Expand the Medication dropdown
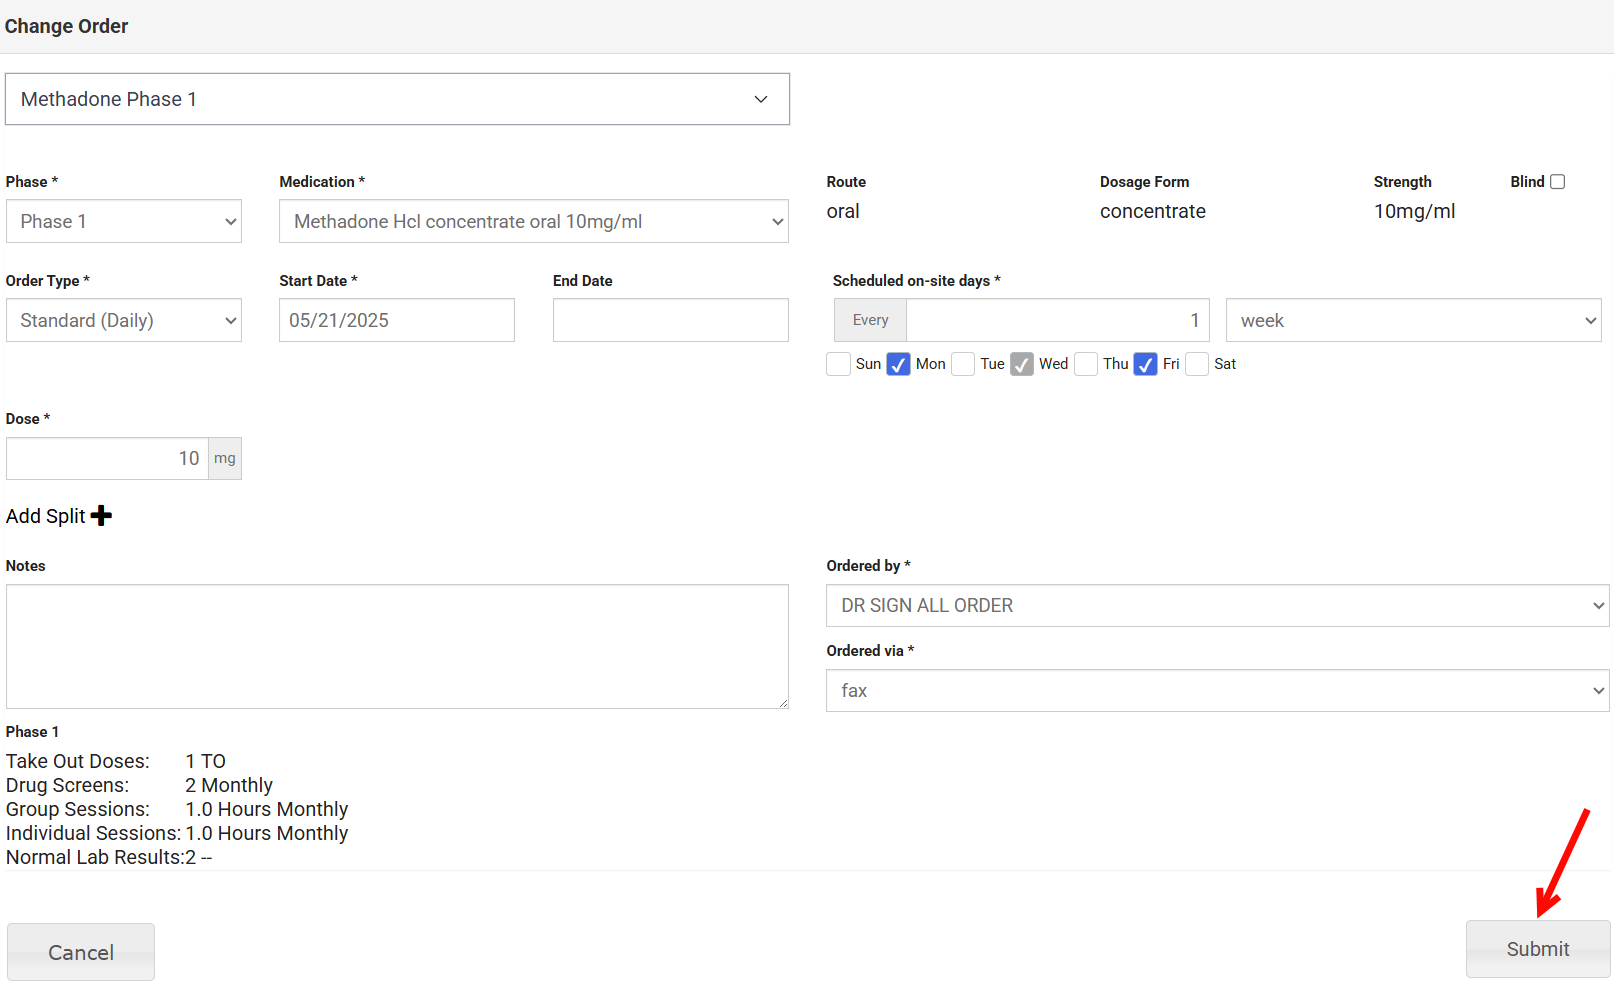Screen dimensions: 1614x987 (x=533, y=221)
